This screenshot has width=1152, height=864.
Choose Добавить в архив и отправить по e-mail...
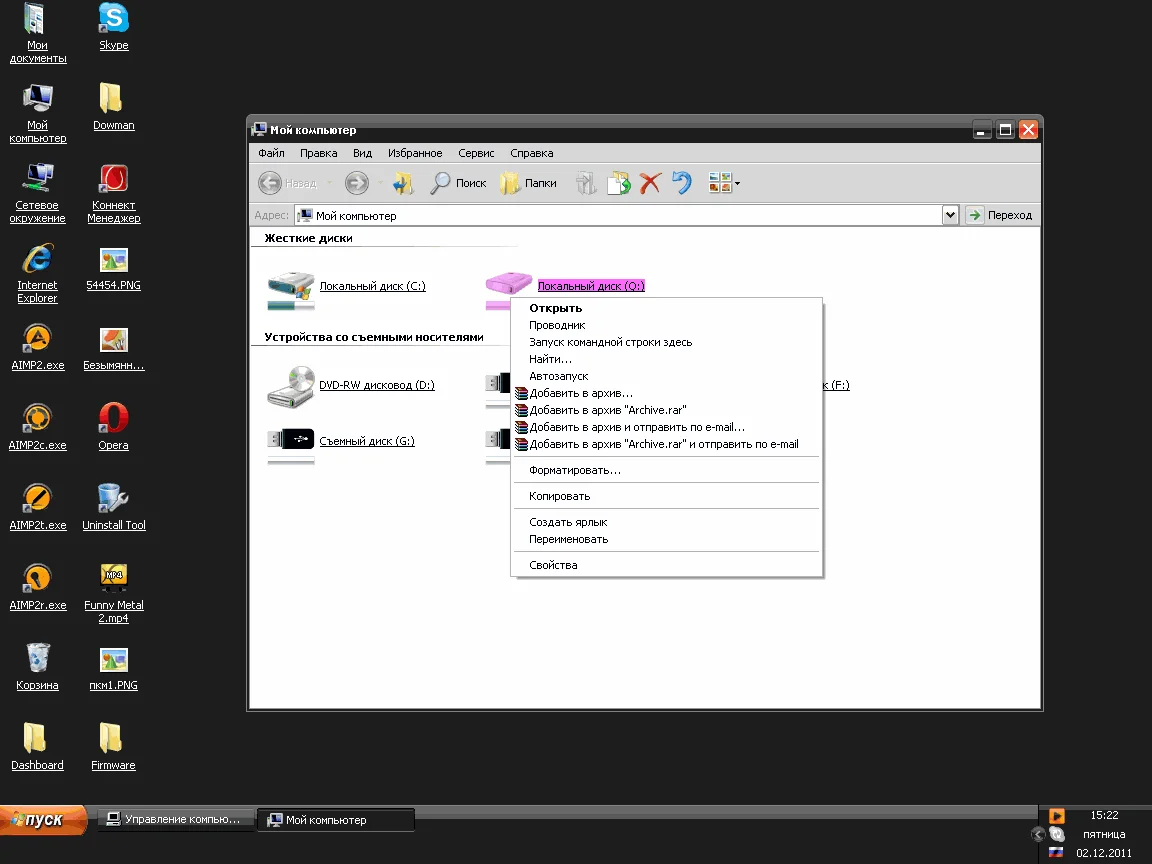coord(666,427)
